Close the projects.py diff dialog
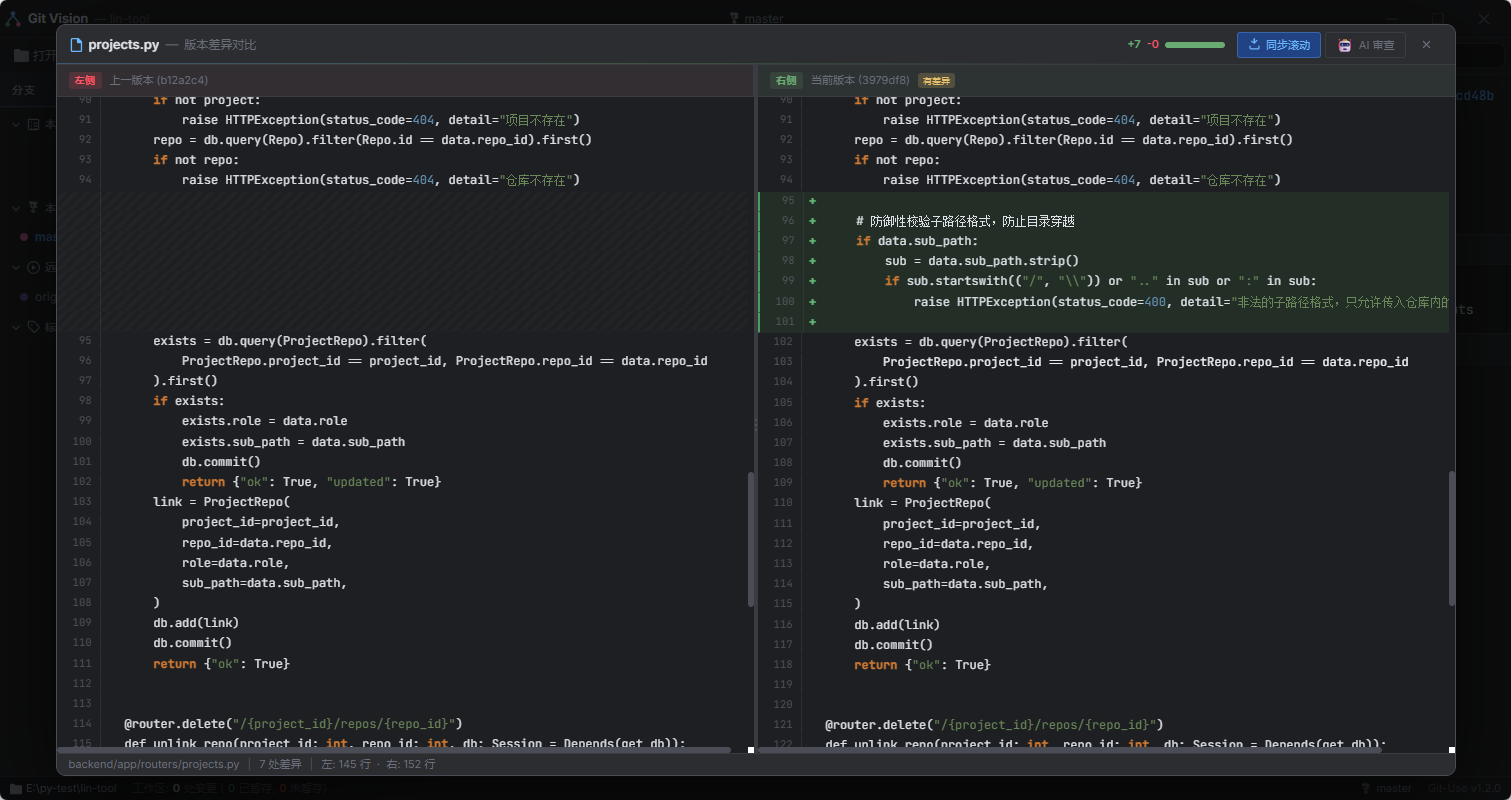This screenshot has width=1511, height=800. click(1426, 45)
